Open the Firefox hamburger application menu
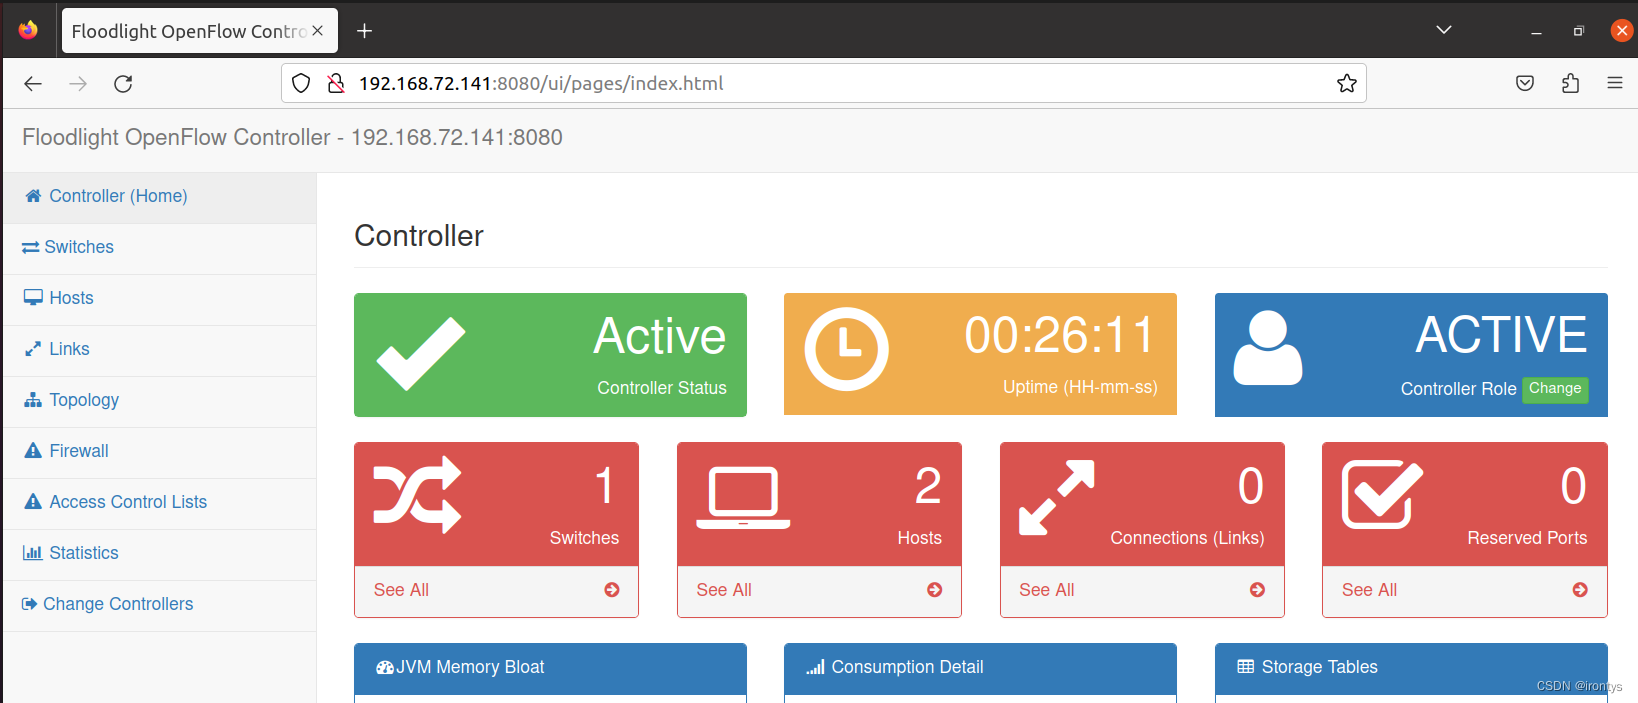Viewport: 1638px width, 703px height. [1615, 84]
